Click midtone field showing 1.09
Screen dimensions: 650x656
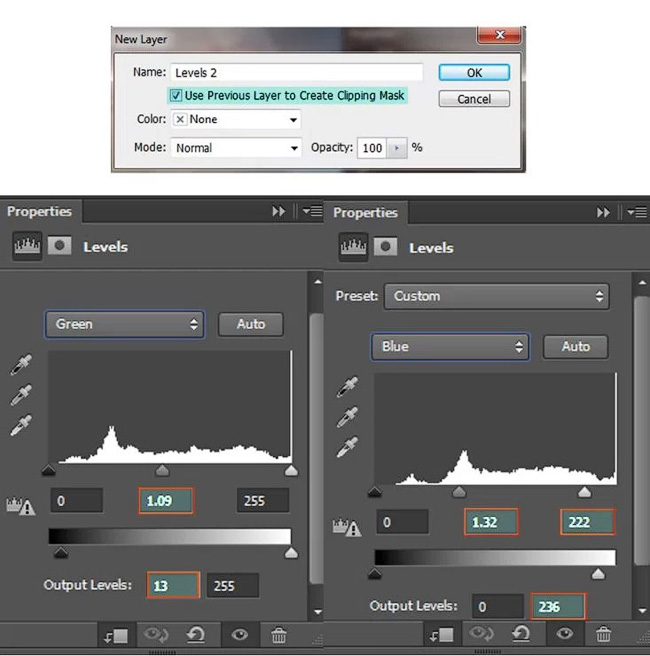(166, 500)
